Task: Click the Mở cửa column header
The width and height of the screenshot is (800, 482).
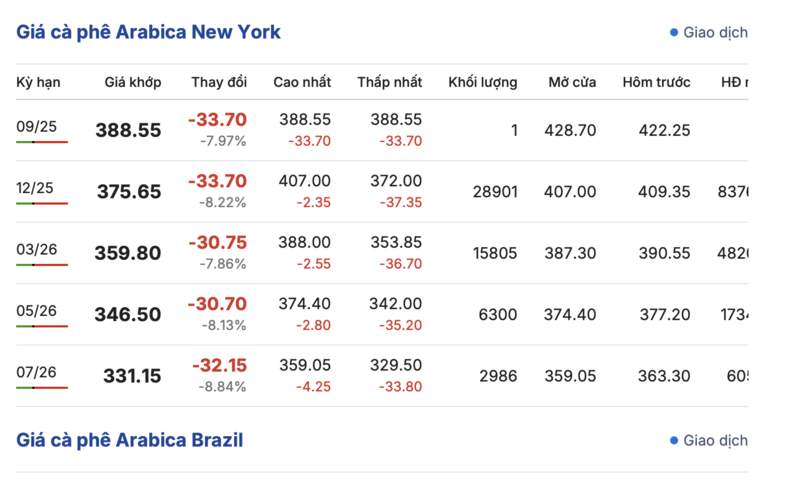Action: coord(572,82)
